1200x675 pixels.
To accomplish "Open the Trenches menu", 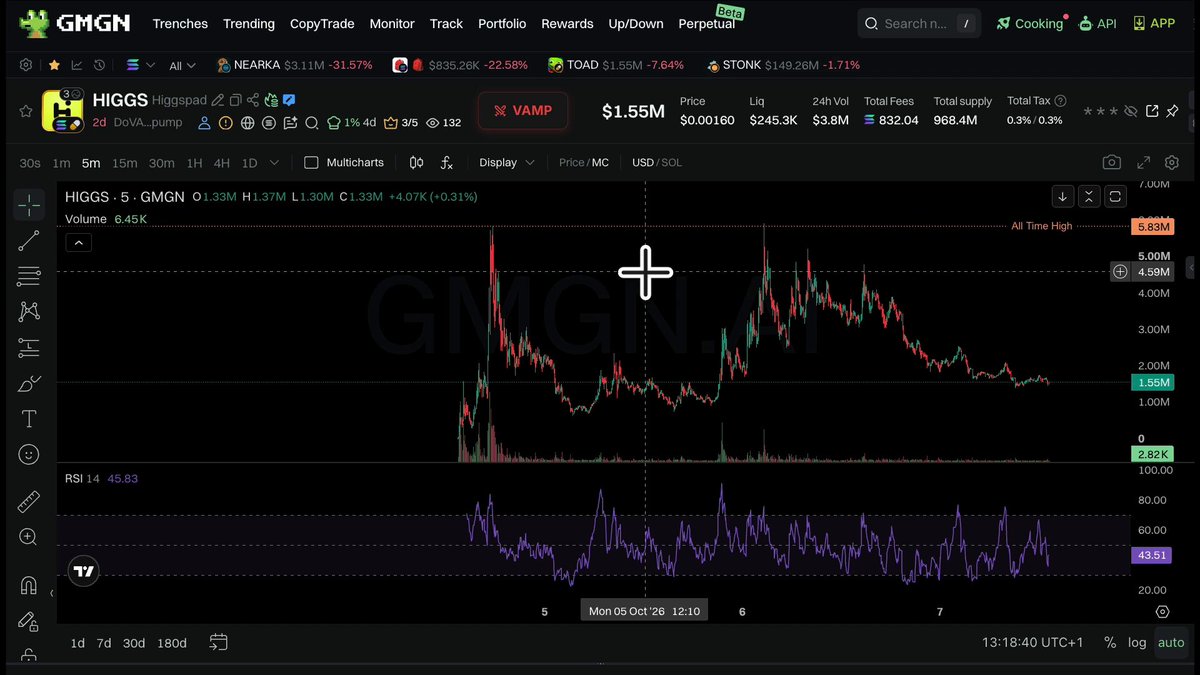I will (180, 23).
